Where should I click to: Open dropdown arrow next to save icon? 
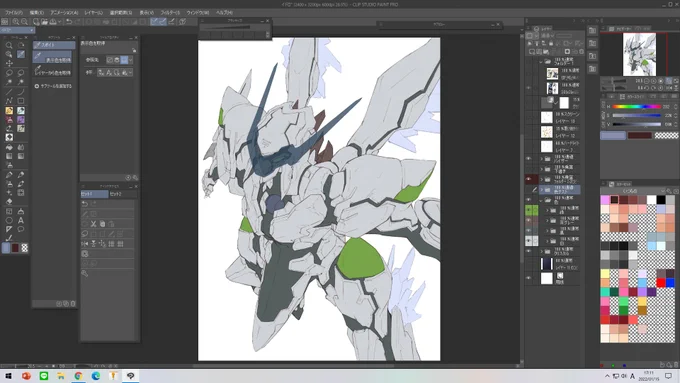59,22
